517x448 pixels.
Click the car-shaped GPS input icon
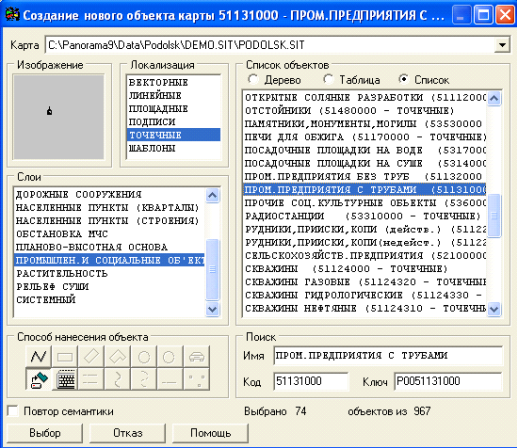coord(197,357)
